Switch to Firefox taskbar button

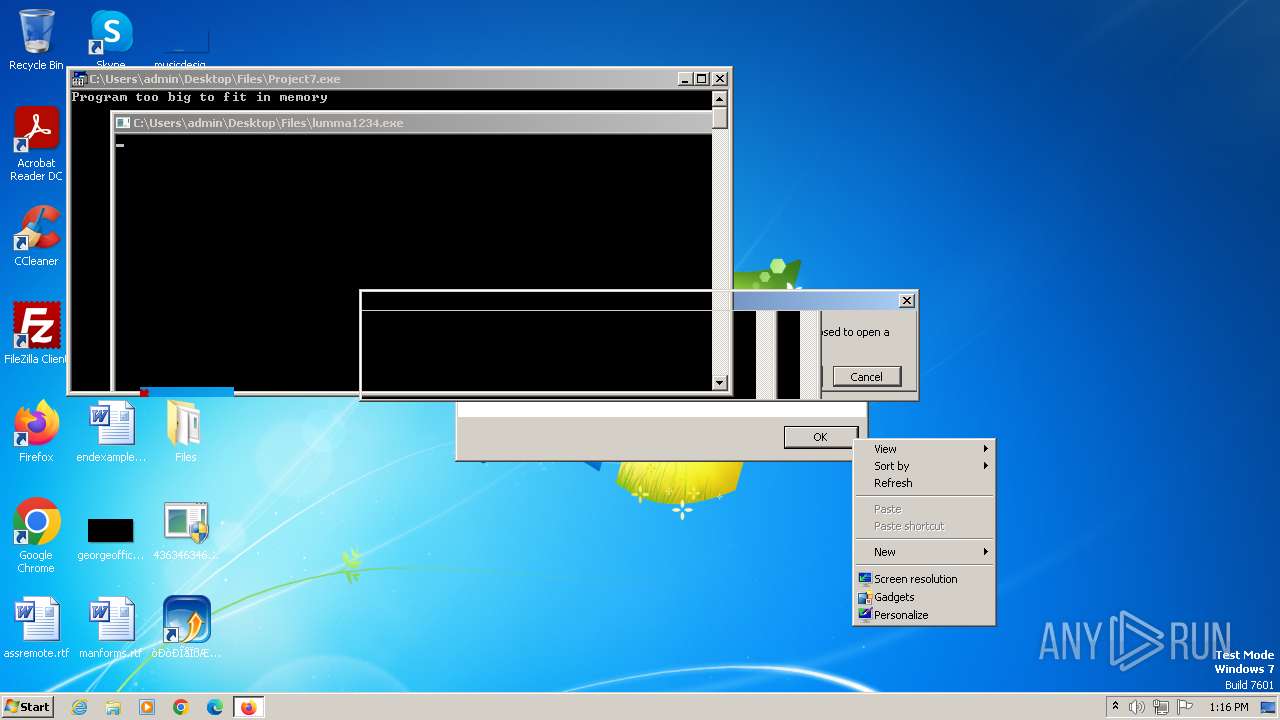pos(248,707)
